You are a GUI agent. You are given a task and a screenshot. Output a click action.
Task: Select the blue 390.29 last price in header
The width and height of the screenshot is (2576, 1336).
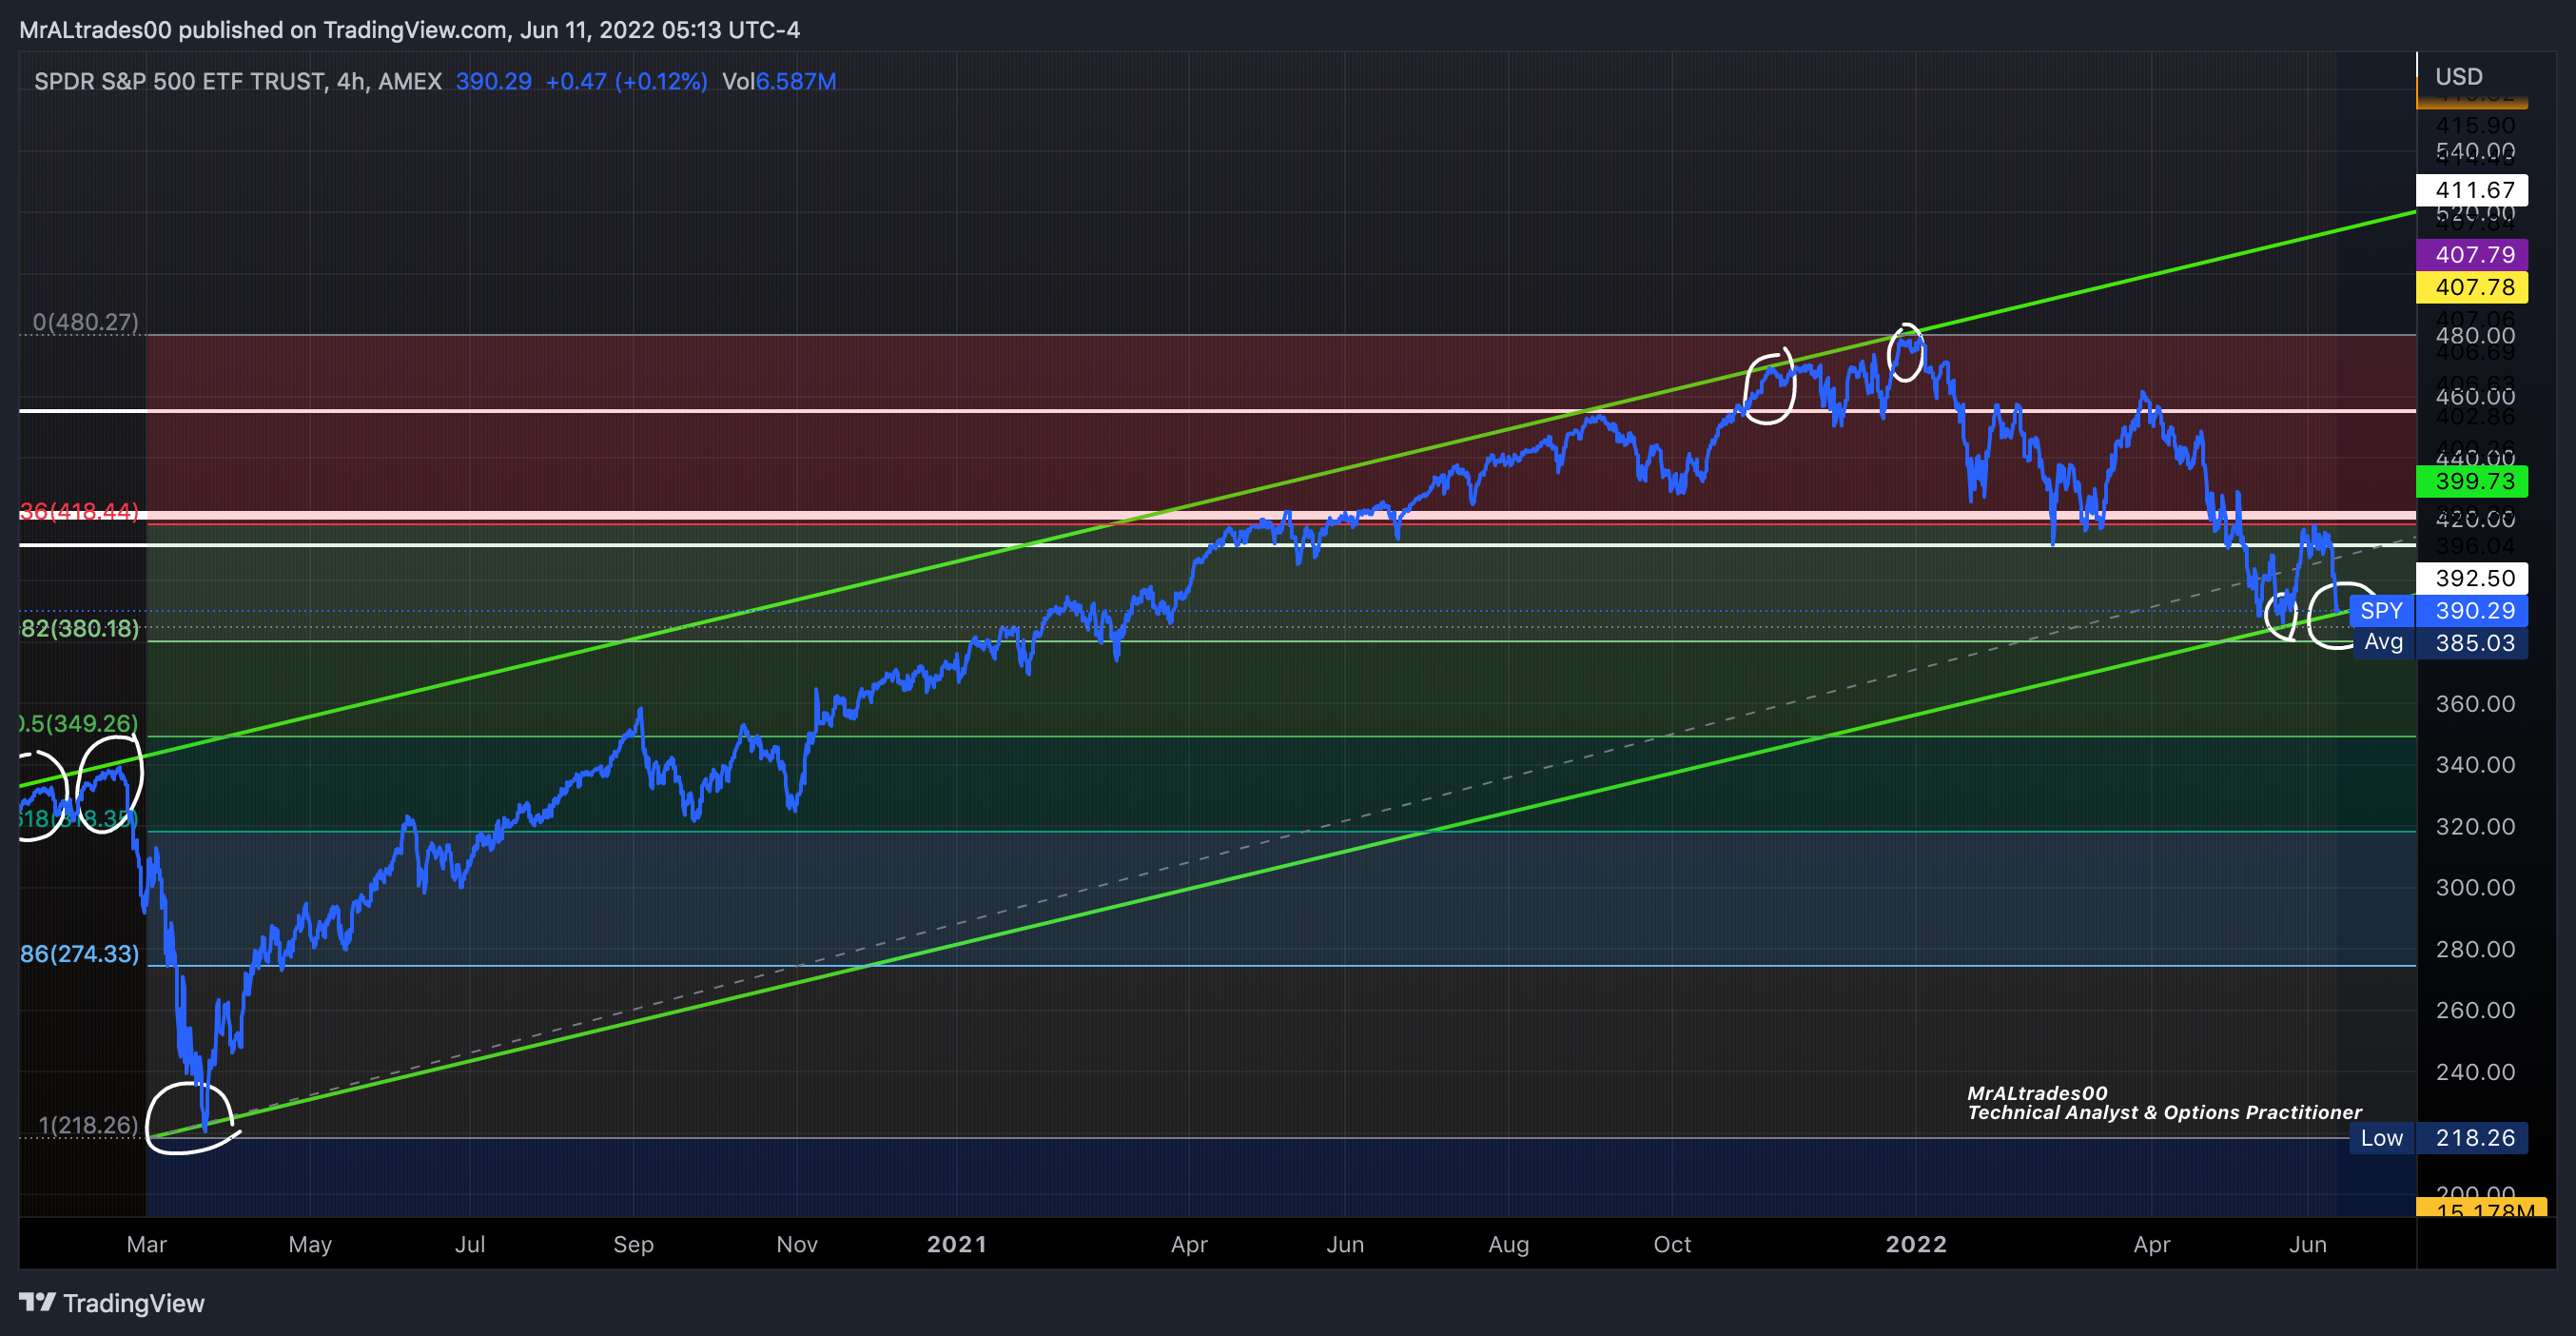(494, 81)
